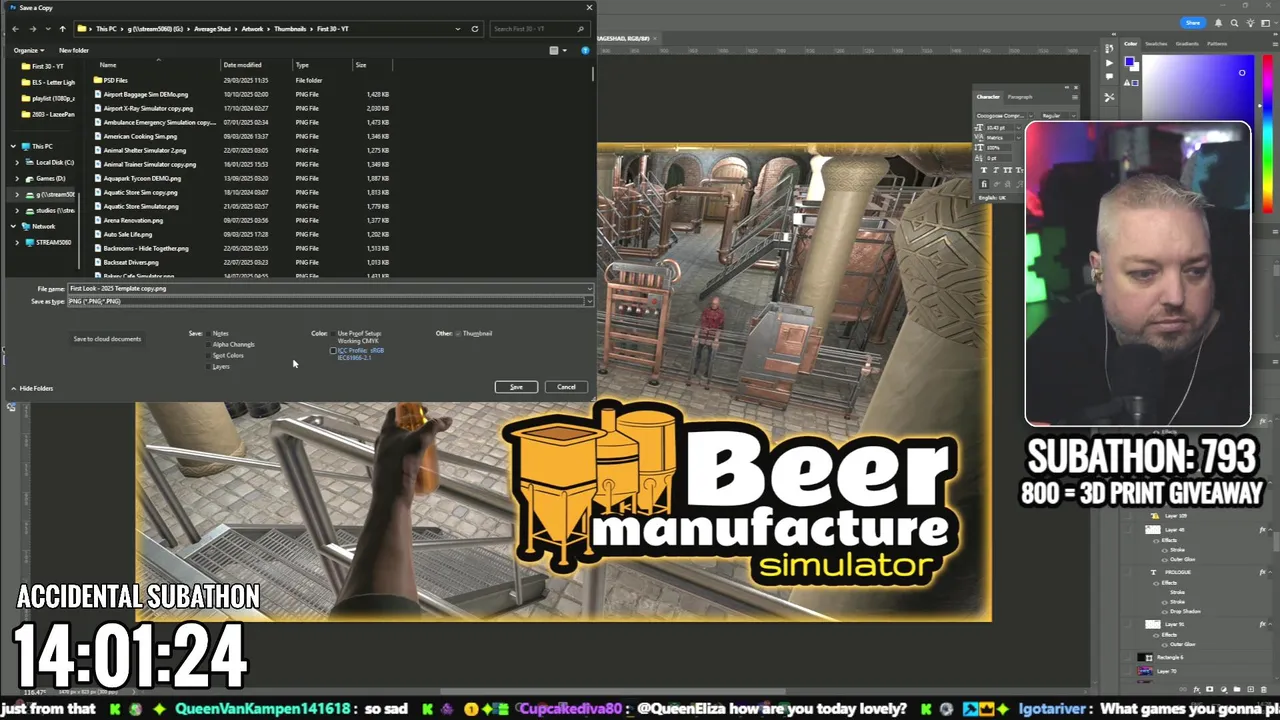Switch to the Gradients tab
1280x720 pixels.
(x=1187, y=44)
